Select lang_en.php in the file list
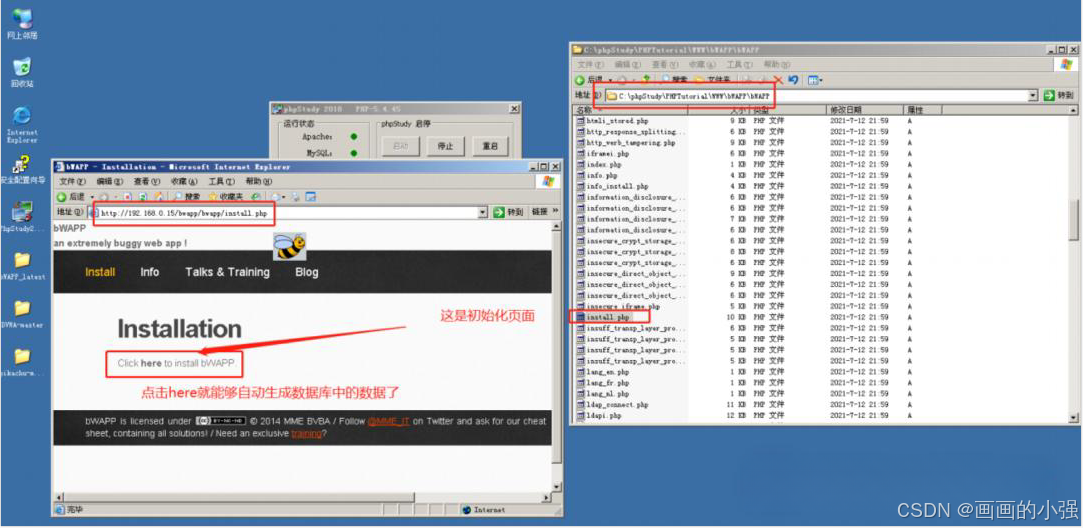Image resolution: width=1083 pixels, height=528 pixels. (x=603, y=372)
